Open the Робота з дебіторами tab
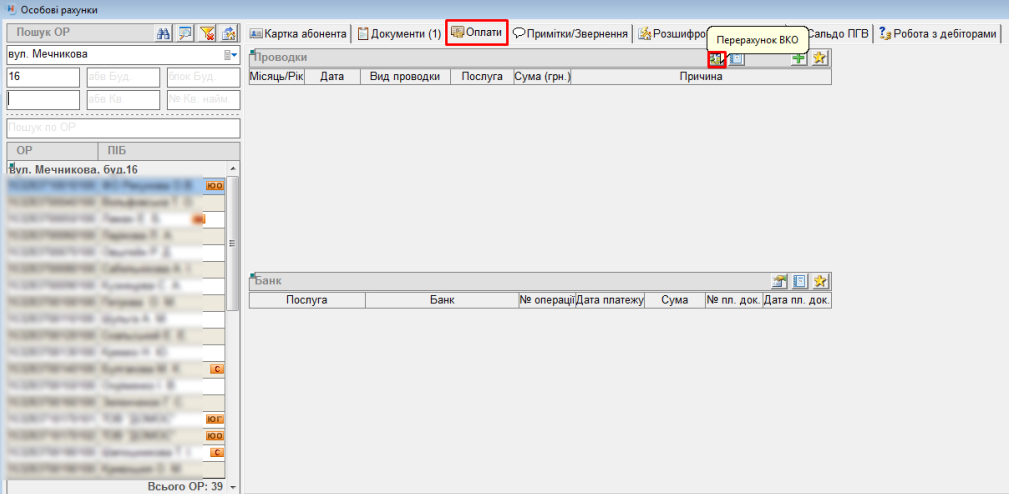The height and width of the screenshot is (494, 1011). [937, 34]
